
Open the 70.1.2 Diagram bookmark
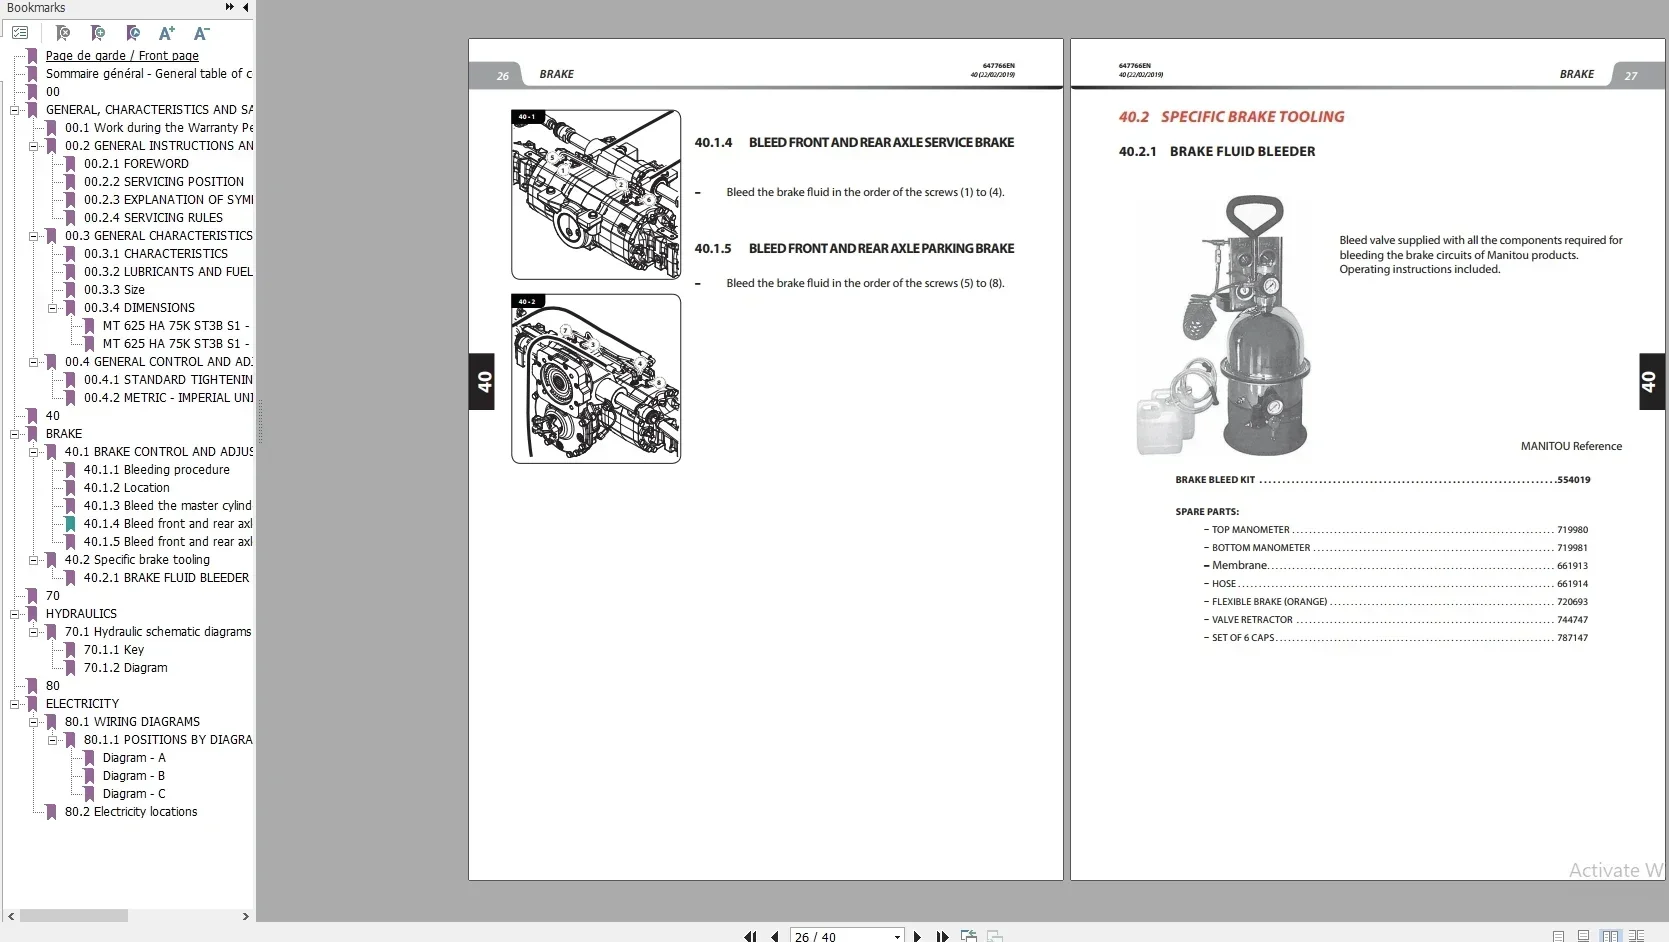click(x=125, y=668)
